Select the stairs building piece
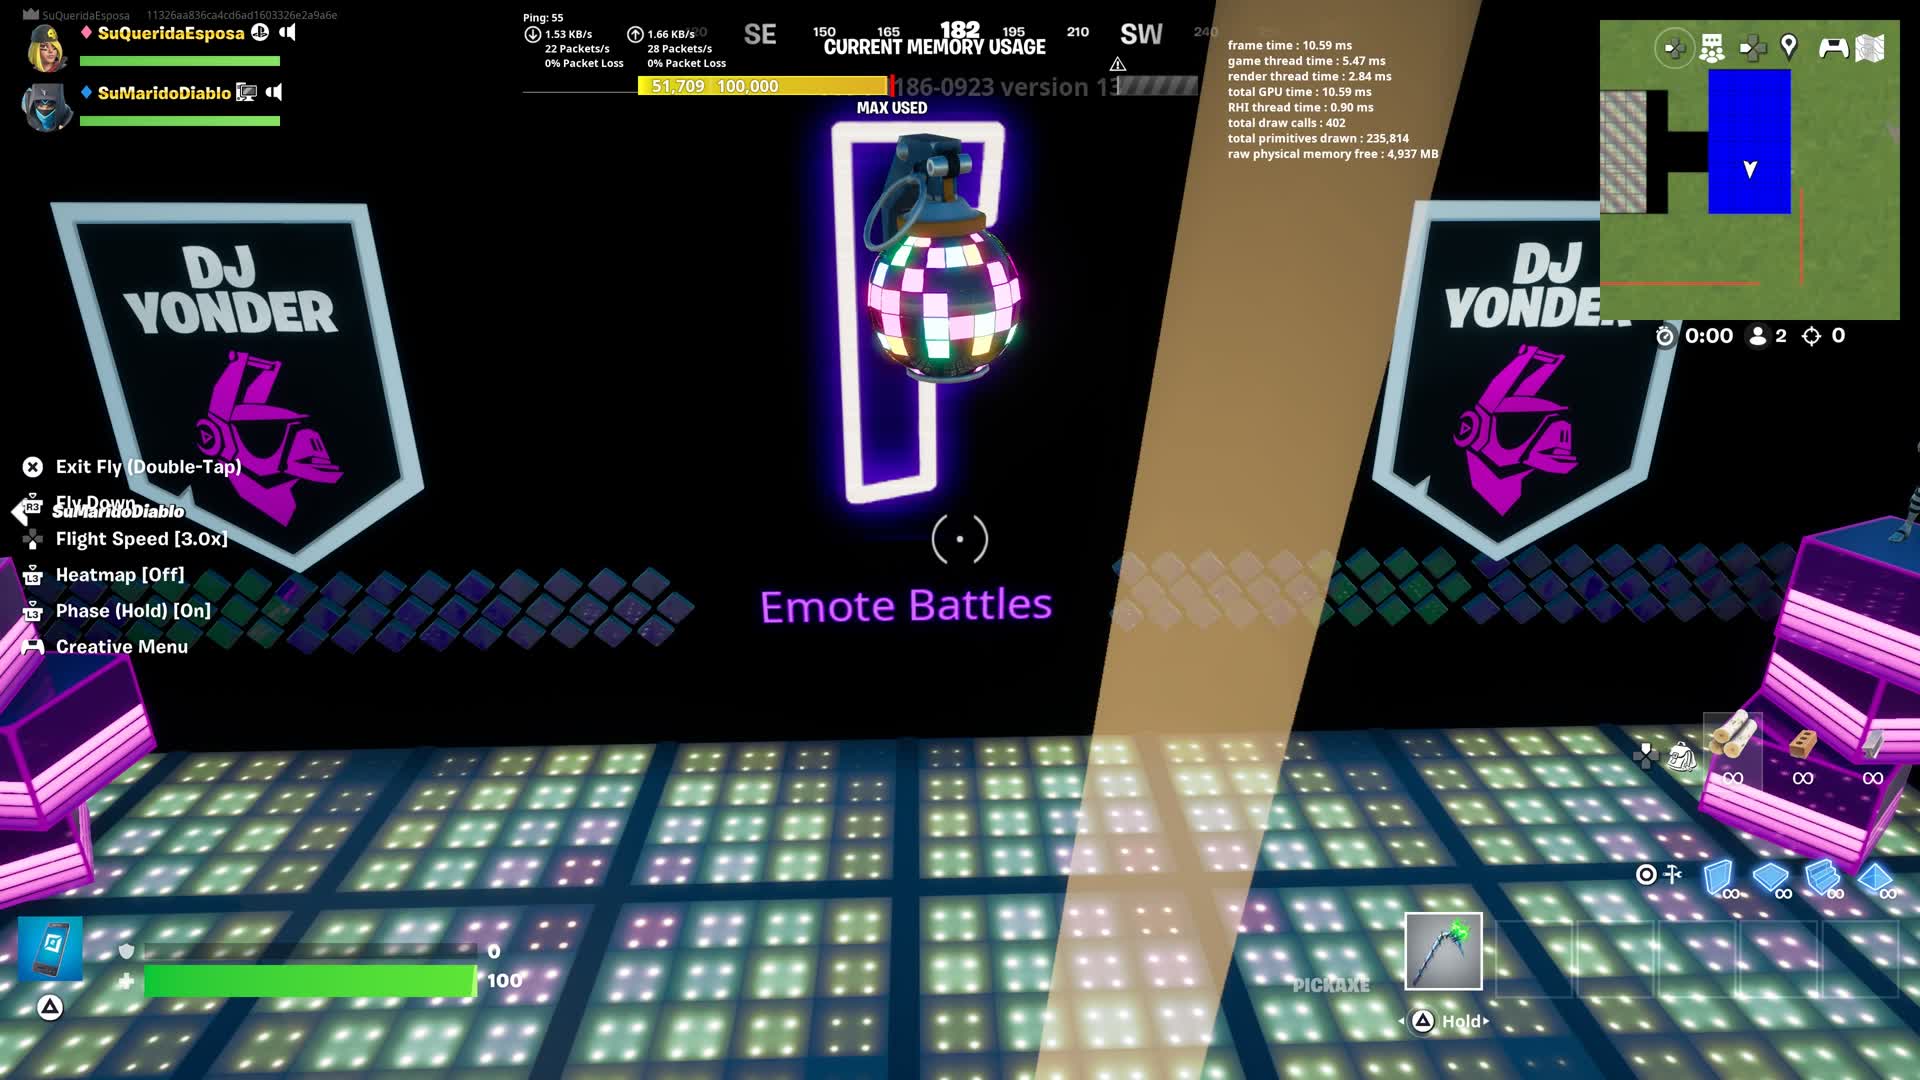Viewport: 1920px width, 1080px height. pos(1822,878)
